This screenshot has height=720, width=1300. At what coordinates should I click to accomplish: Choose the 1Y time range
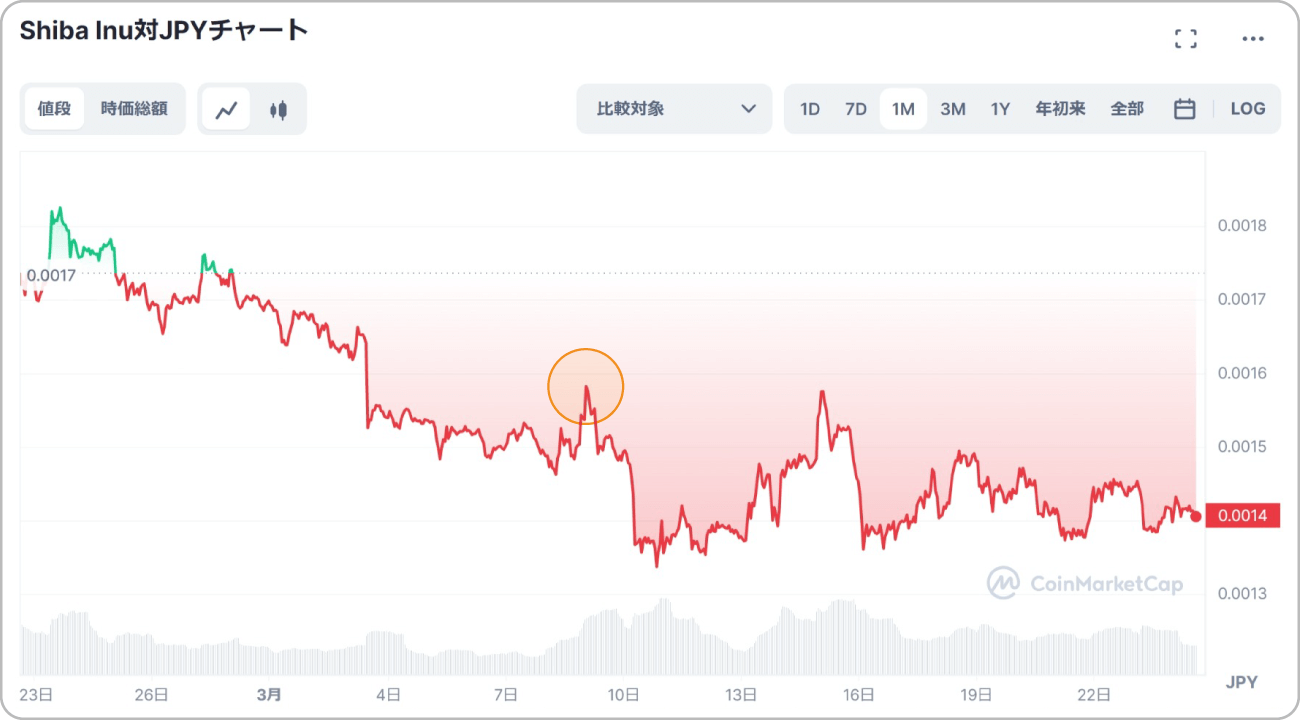point(1000,109)
